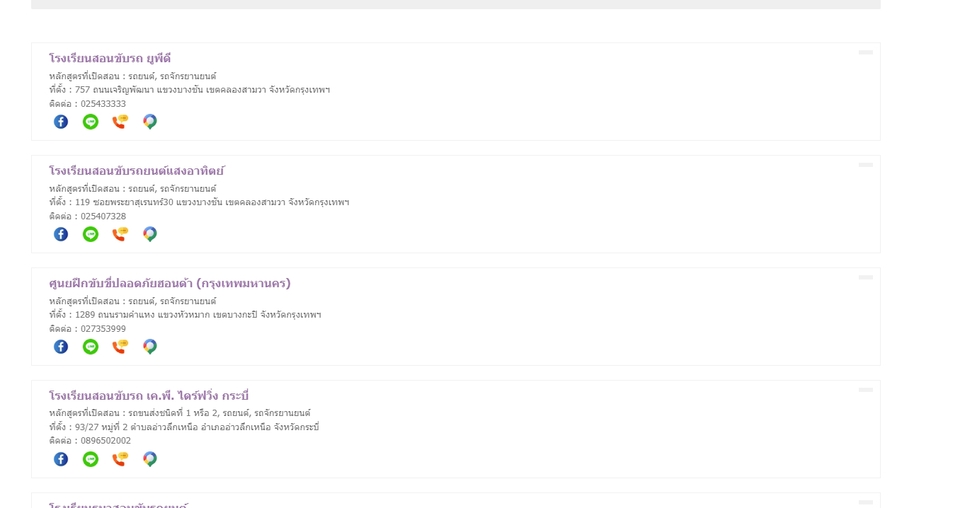Open map location icon for โรงเรียนสอนขับรถยนต์แสงอาทิตย์

tap(150, 234)
